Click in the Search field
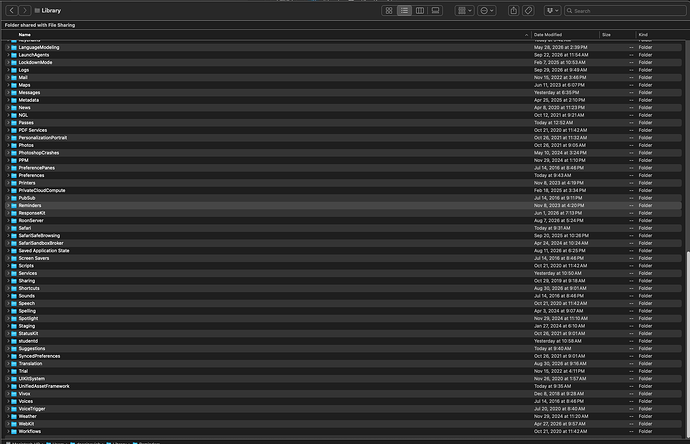690x444 pixels. [625, 11]
